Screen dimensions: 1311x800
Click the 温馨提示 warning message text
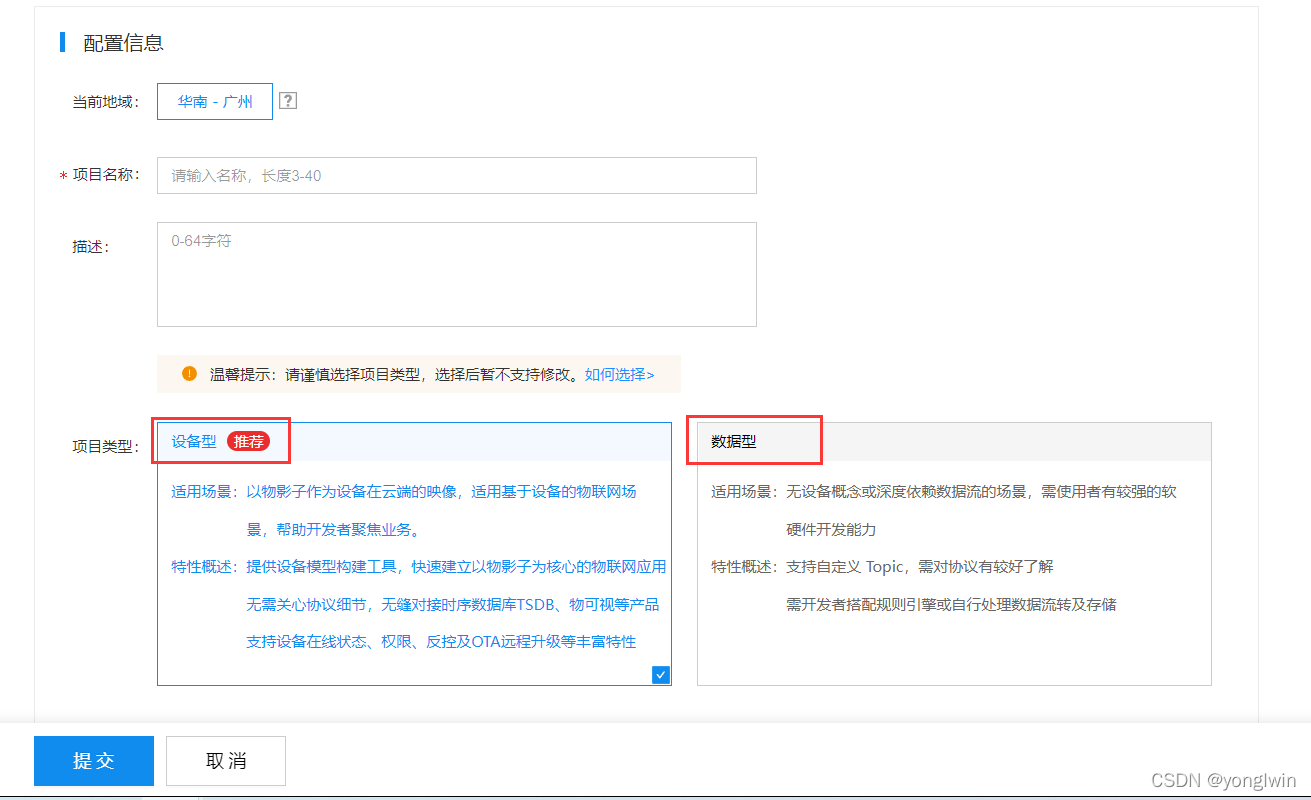click(394, 375)
